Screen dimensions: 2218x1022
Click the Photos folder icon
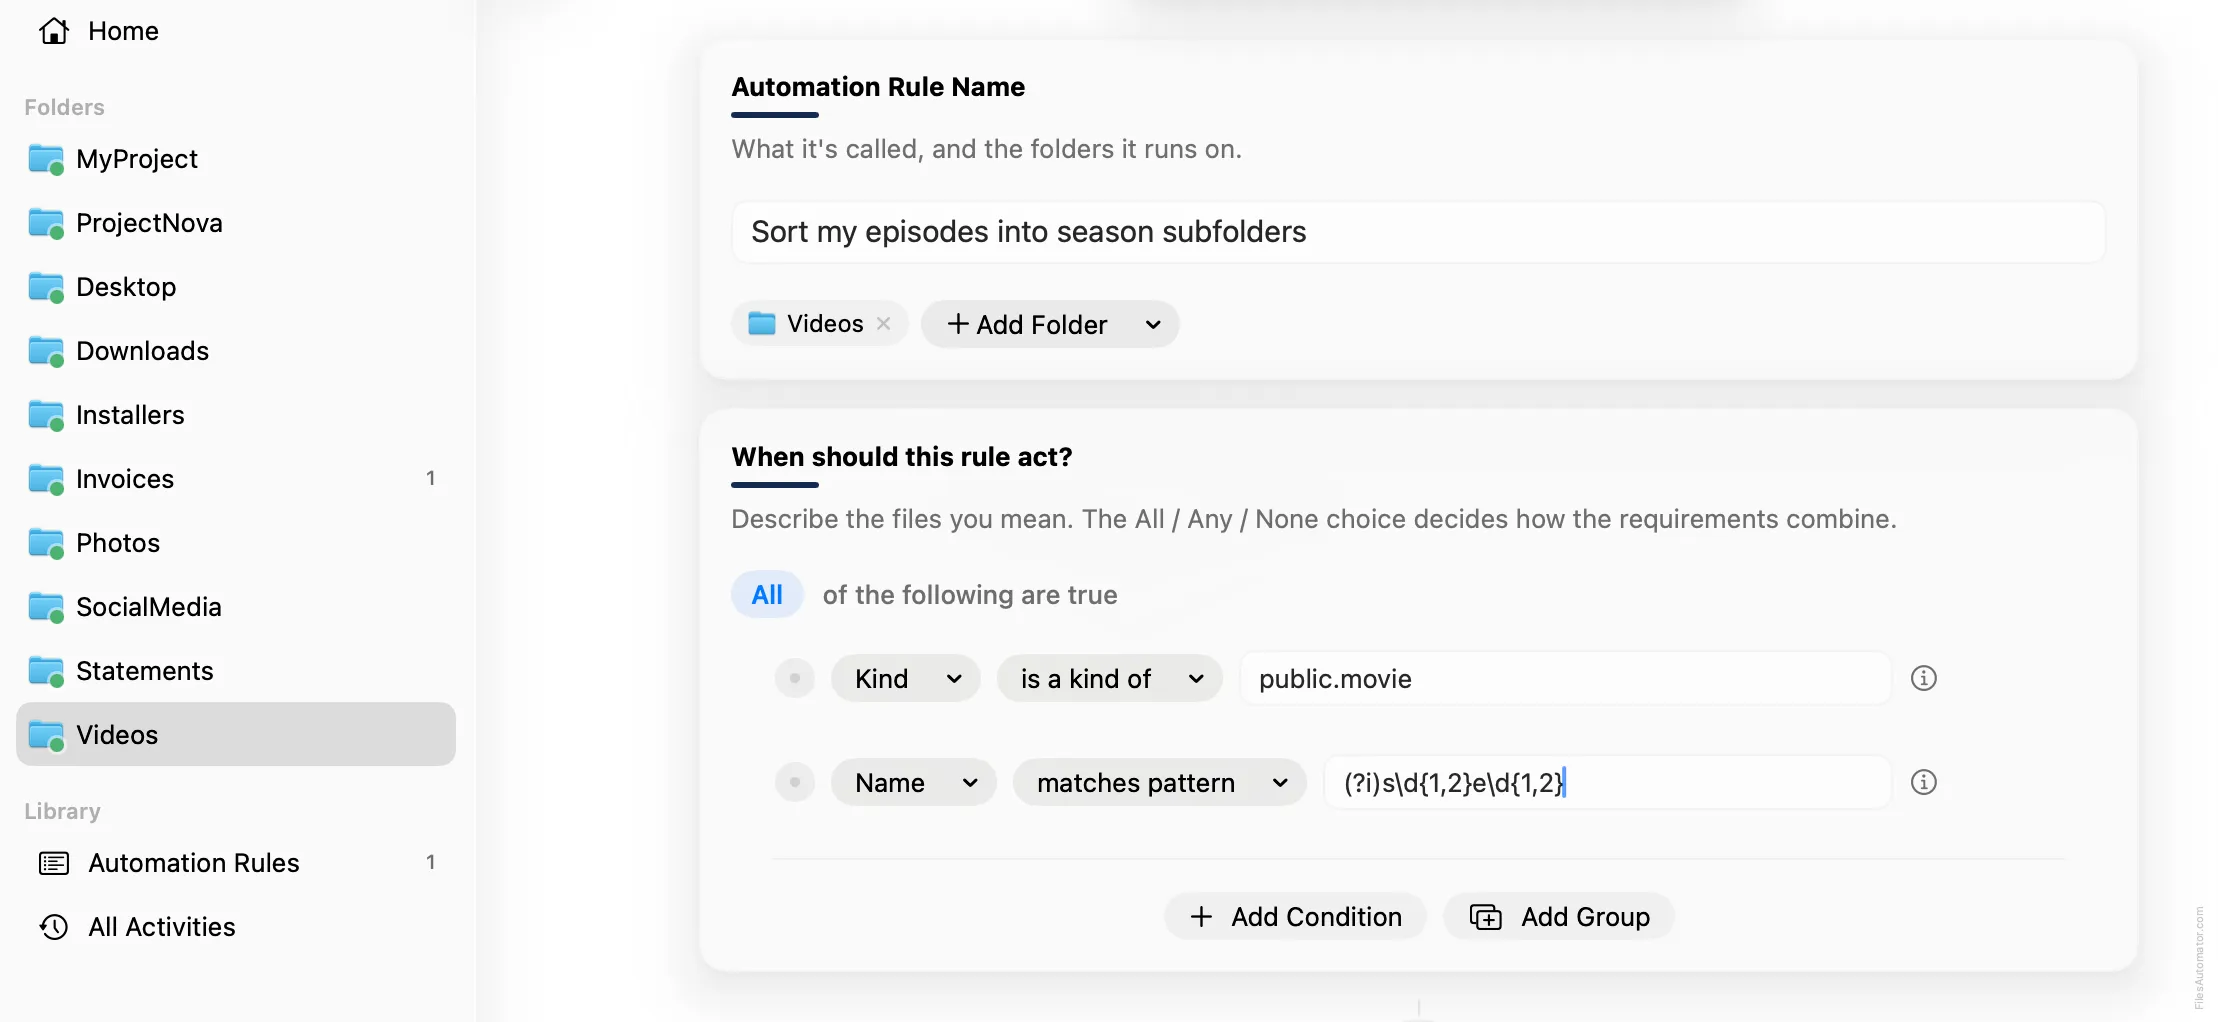point(46,543)
